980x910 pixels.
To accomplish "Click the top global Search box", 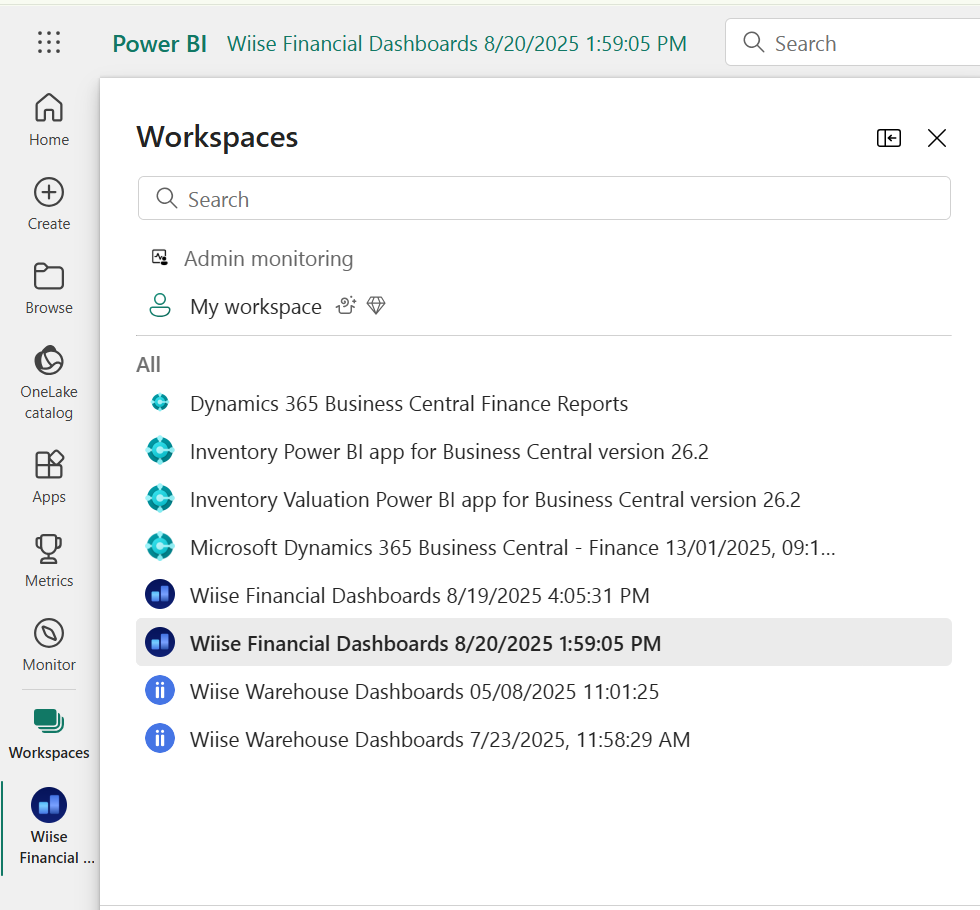I will point(852,42).
